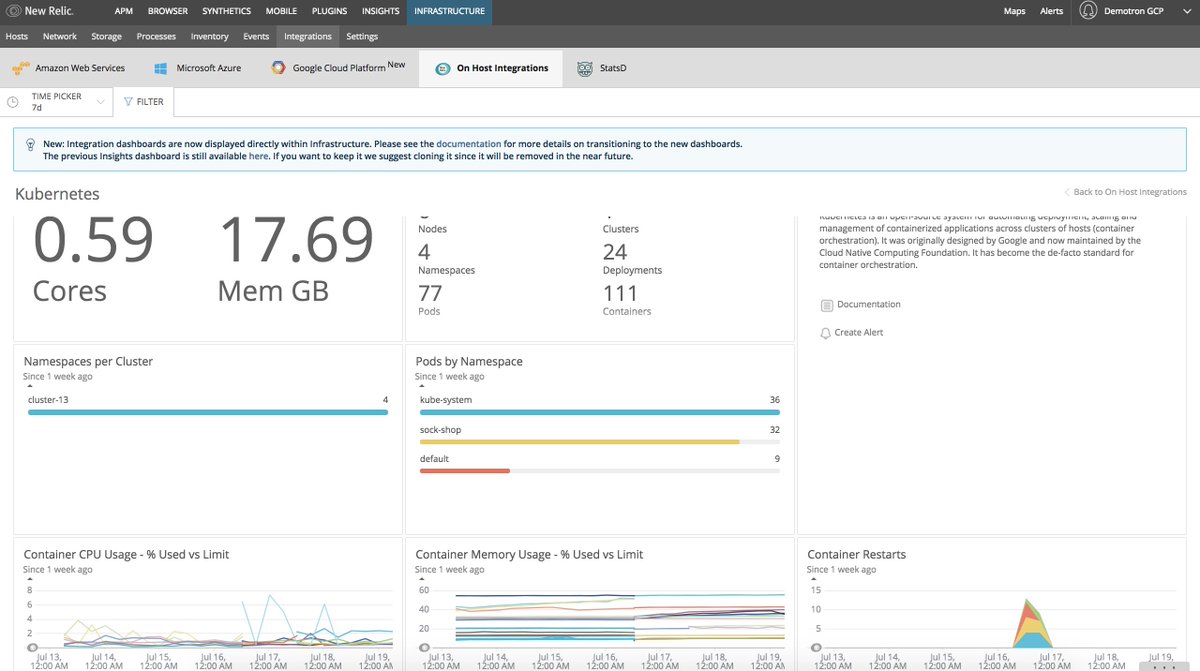Click the 'here' link for previous dashboard
1200x671 pixels.
pos(258,156)
